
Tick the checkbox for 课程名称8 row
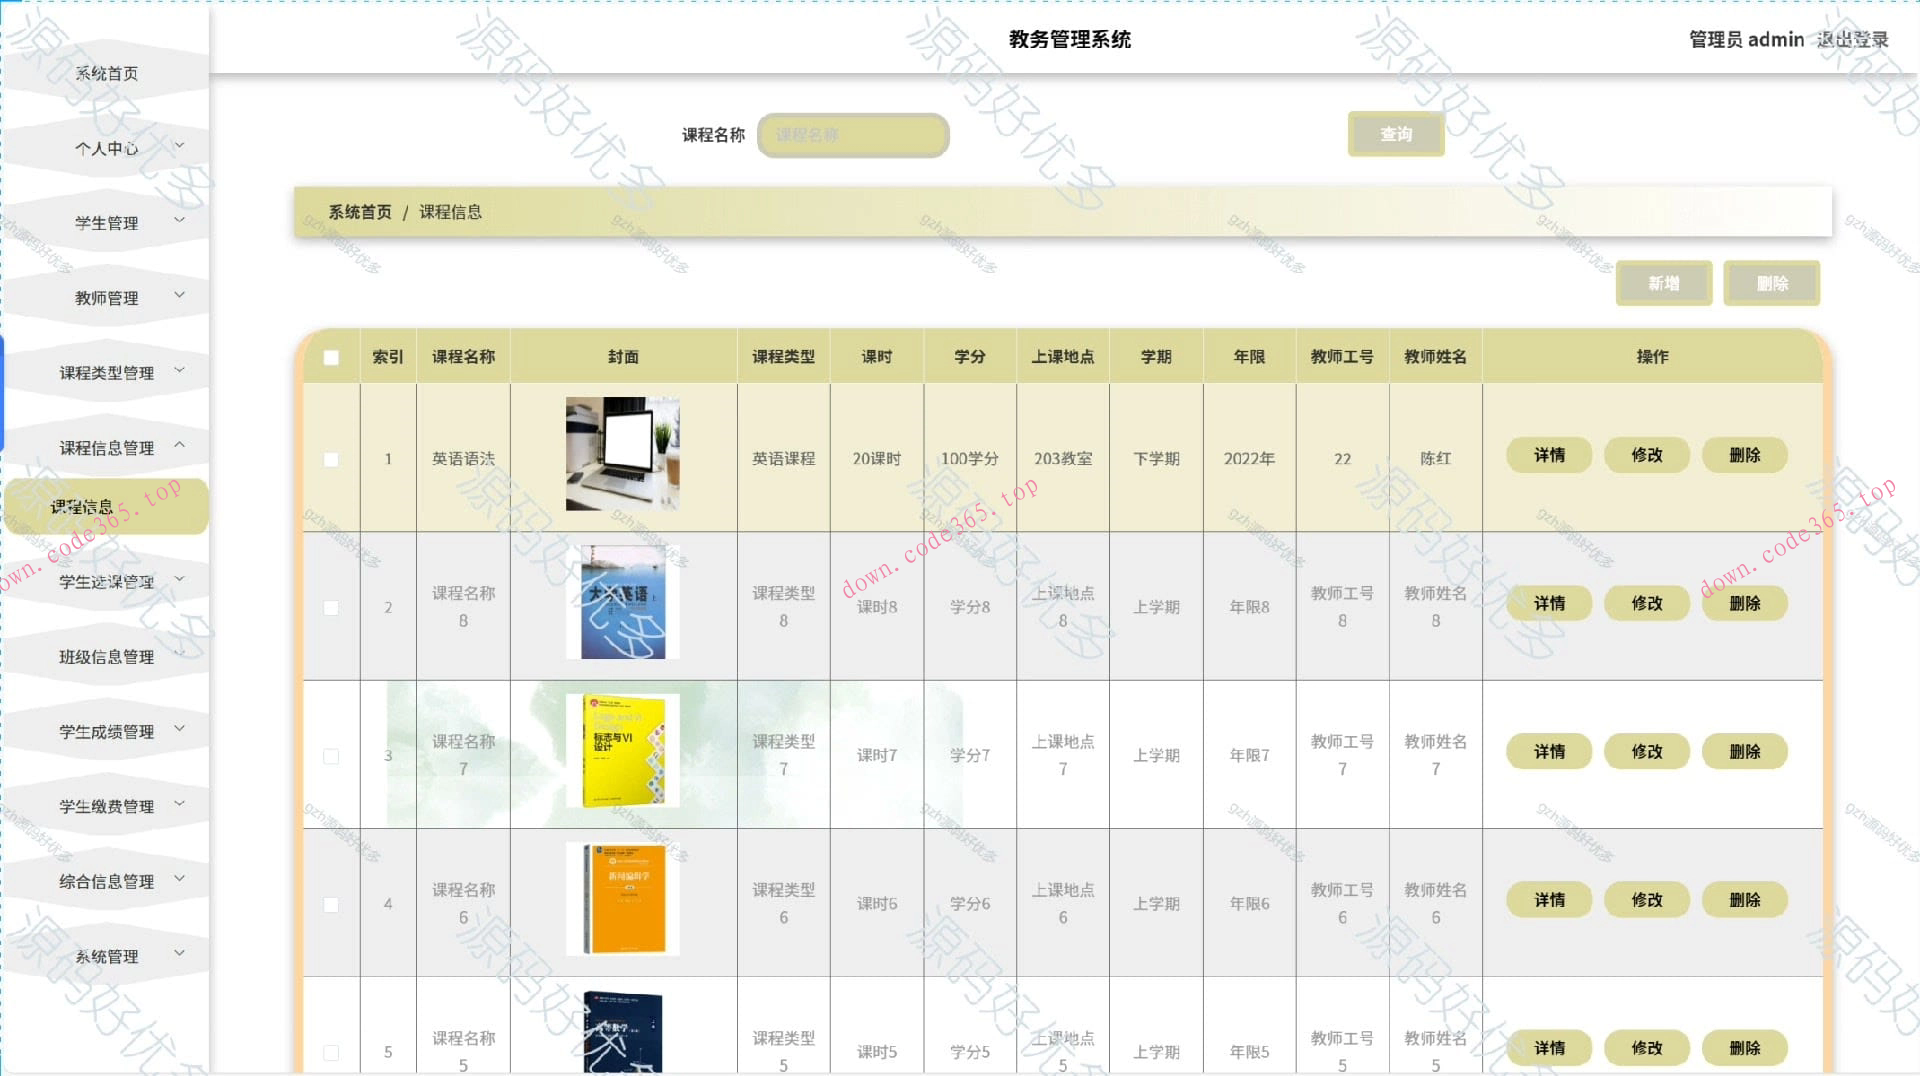tap(331, 606)
